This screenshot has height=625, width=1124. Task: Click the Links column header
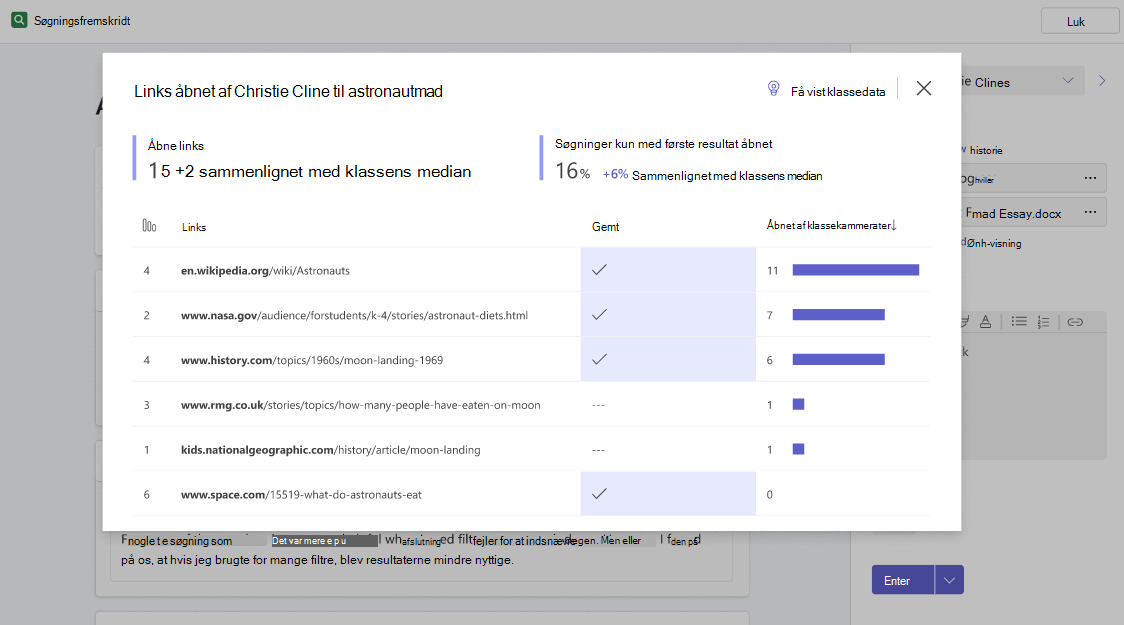tap(194, 227)
